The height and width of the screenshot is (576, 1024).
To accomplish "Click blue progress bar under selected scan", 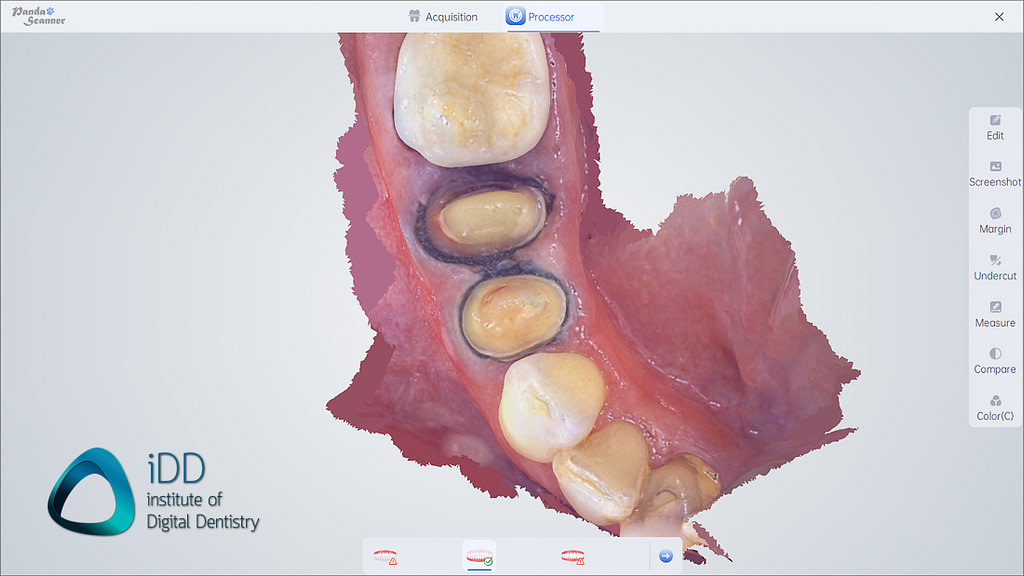I will click(479, 569).
